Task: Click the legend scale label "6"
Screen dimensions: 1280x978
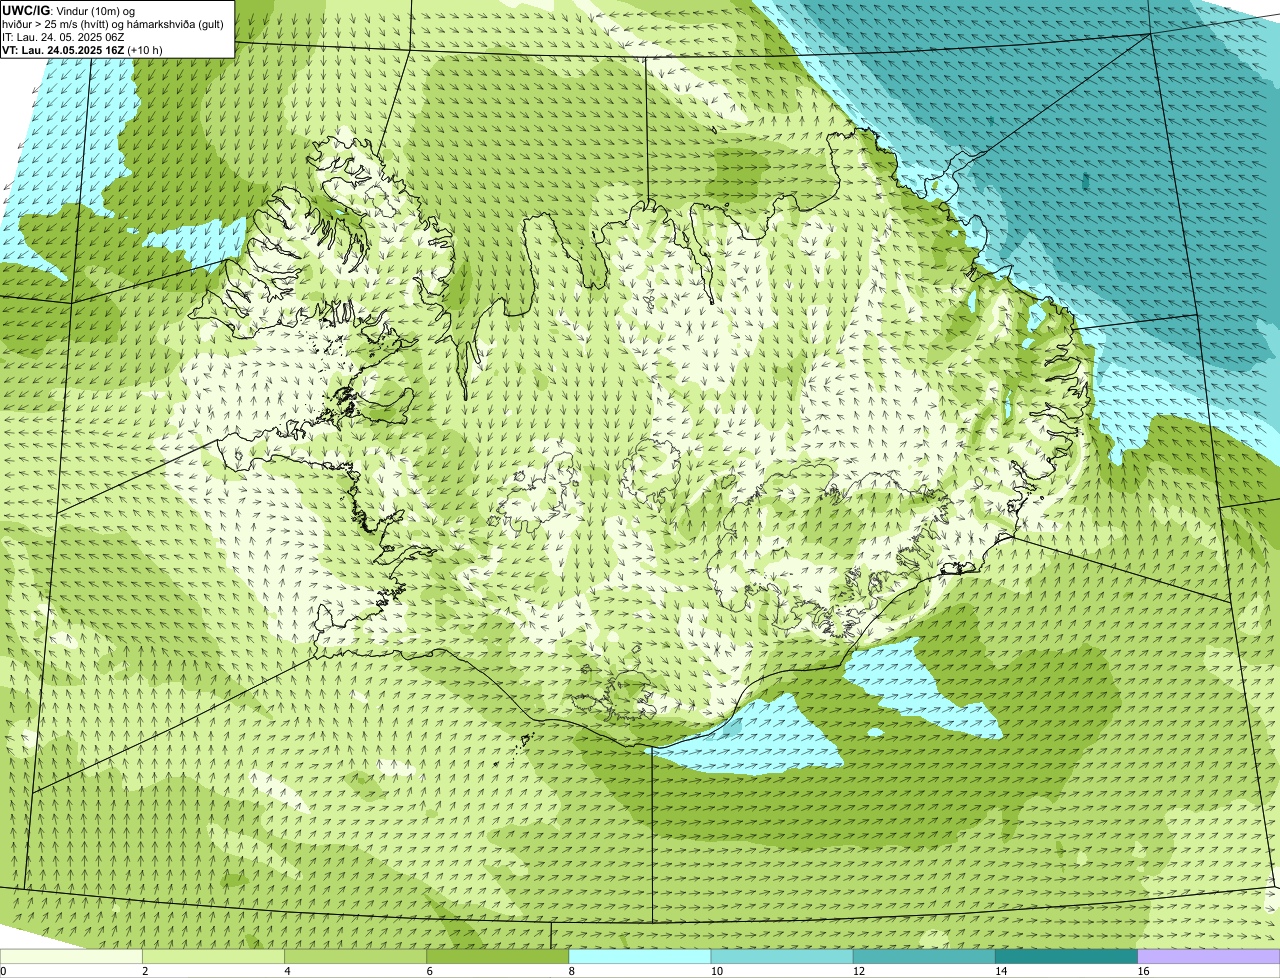Action: (x=429, y=971)
